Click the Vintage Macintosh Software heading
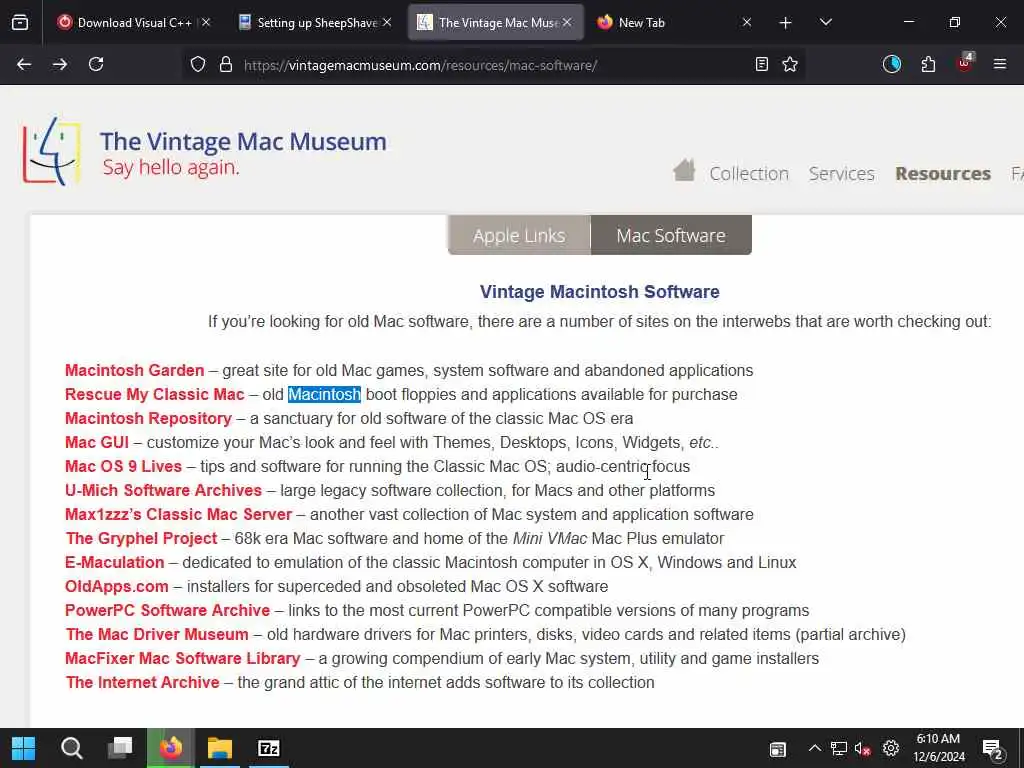The width and height of the screenshot is (1024, 768). point(600,291)
